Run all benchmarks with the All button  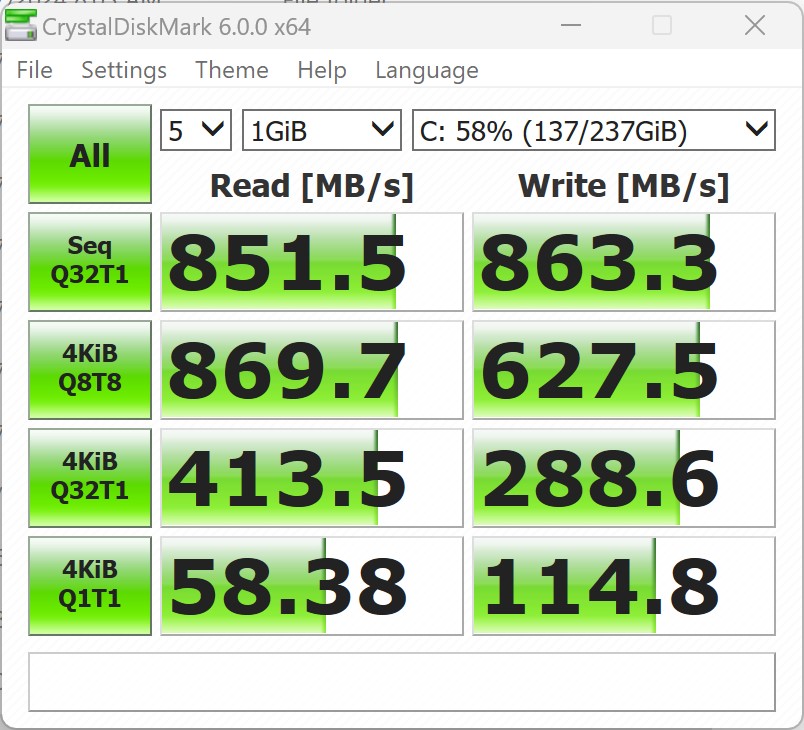[x=90, y=155]
